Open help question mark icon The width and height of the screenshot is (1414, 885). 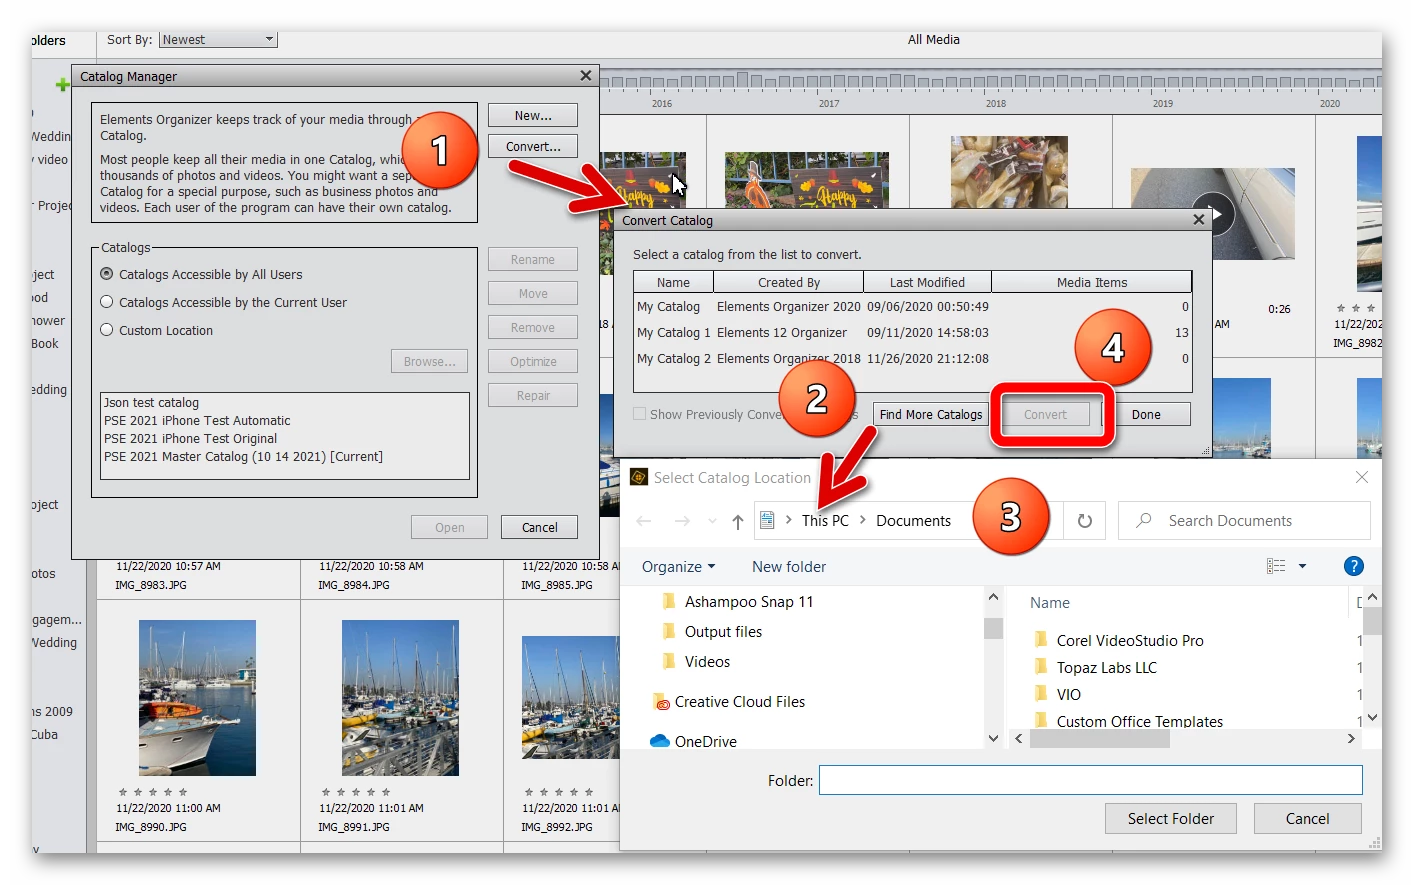pyautogui.click(x=1354, y=566)
